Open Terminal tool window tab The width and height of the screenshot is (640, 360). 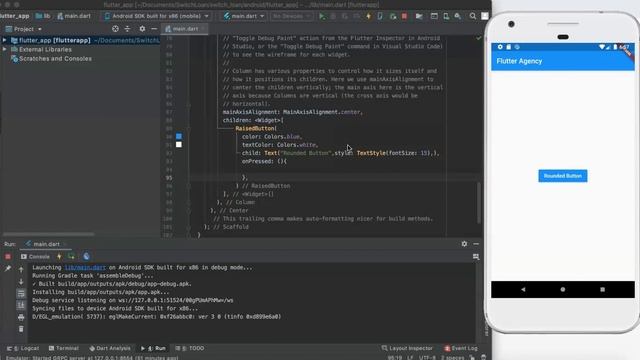(x=64, y=348)
